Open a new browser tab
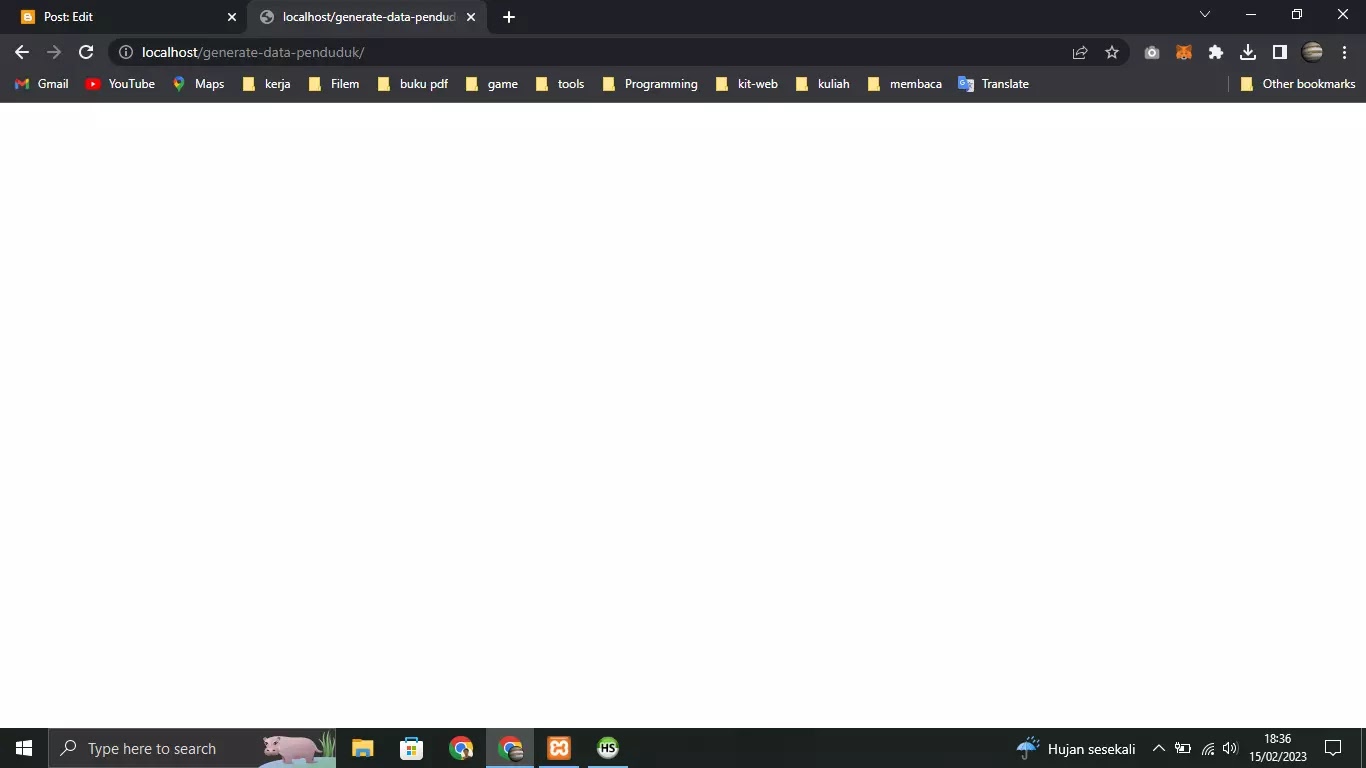 tap(509, 17)
